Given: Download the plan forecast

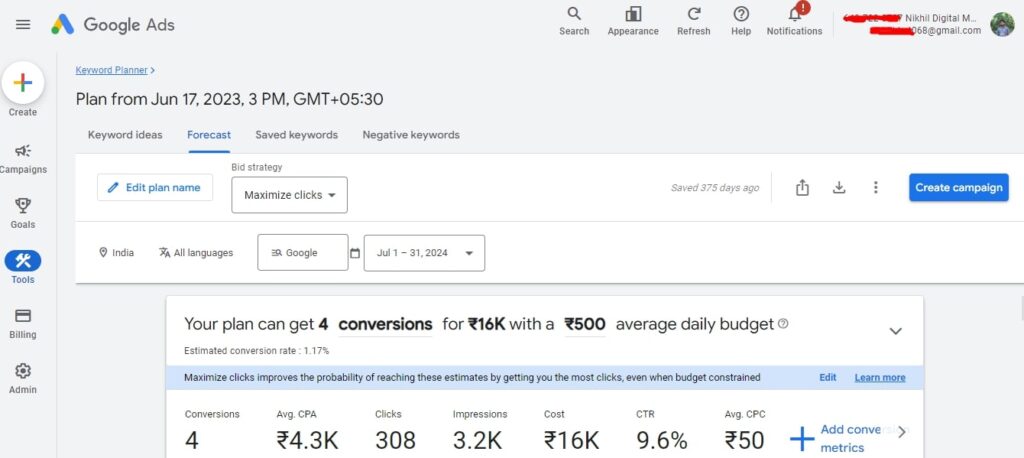Looking at the screenshot, I should click(839, 188).
